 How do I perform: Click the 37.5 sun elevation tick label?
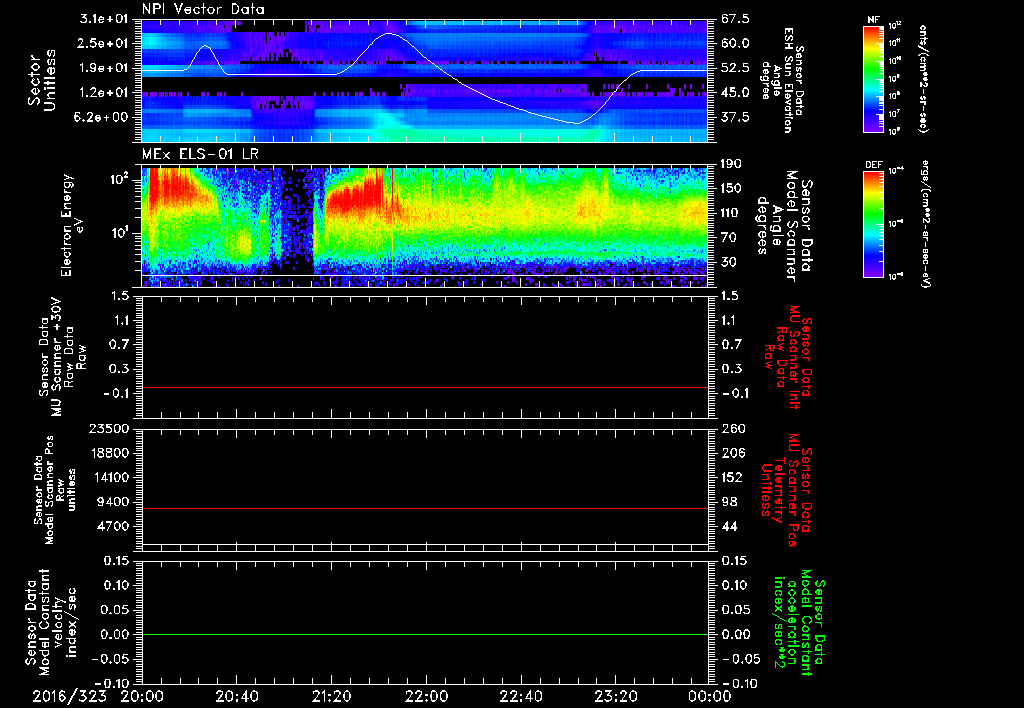click(735, 117)
